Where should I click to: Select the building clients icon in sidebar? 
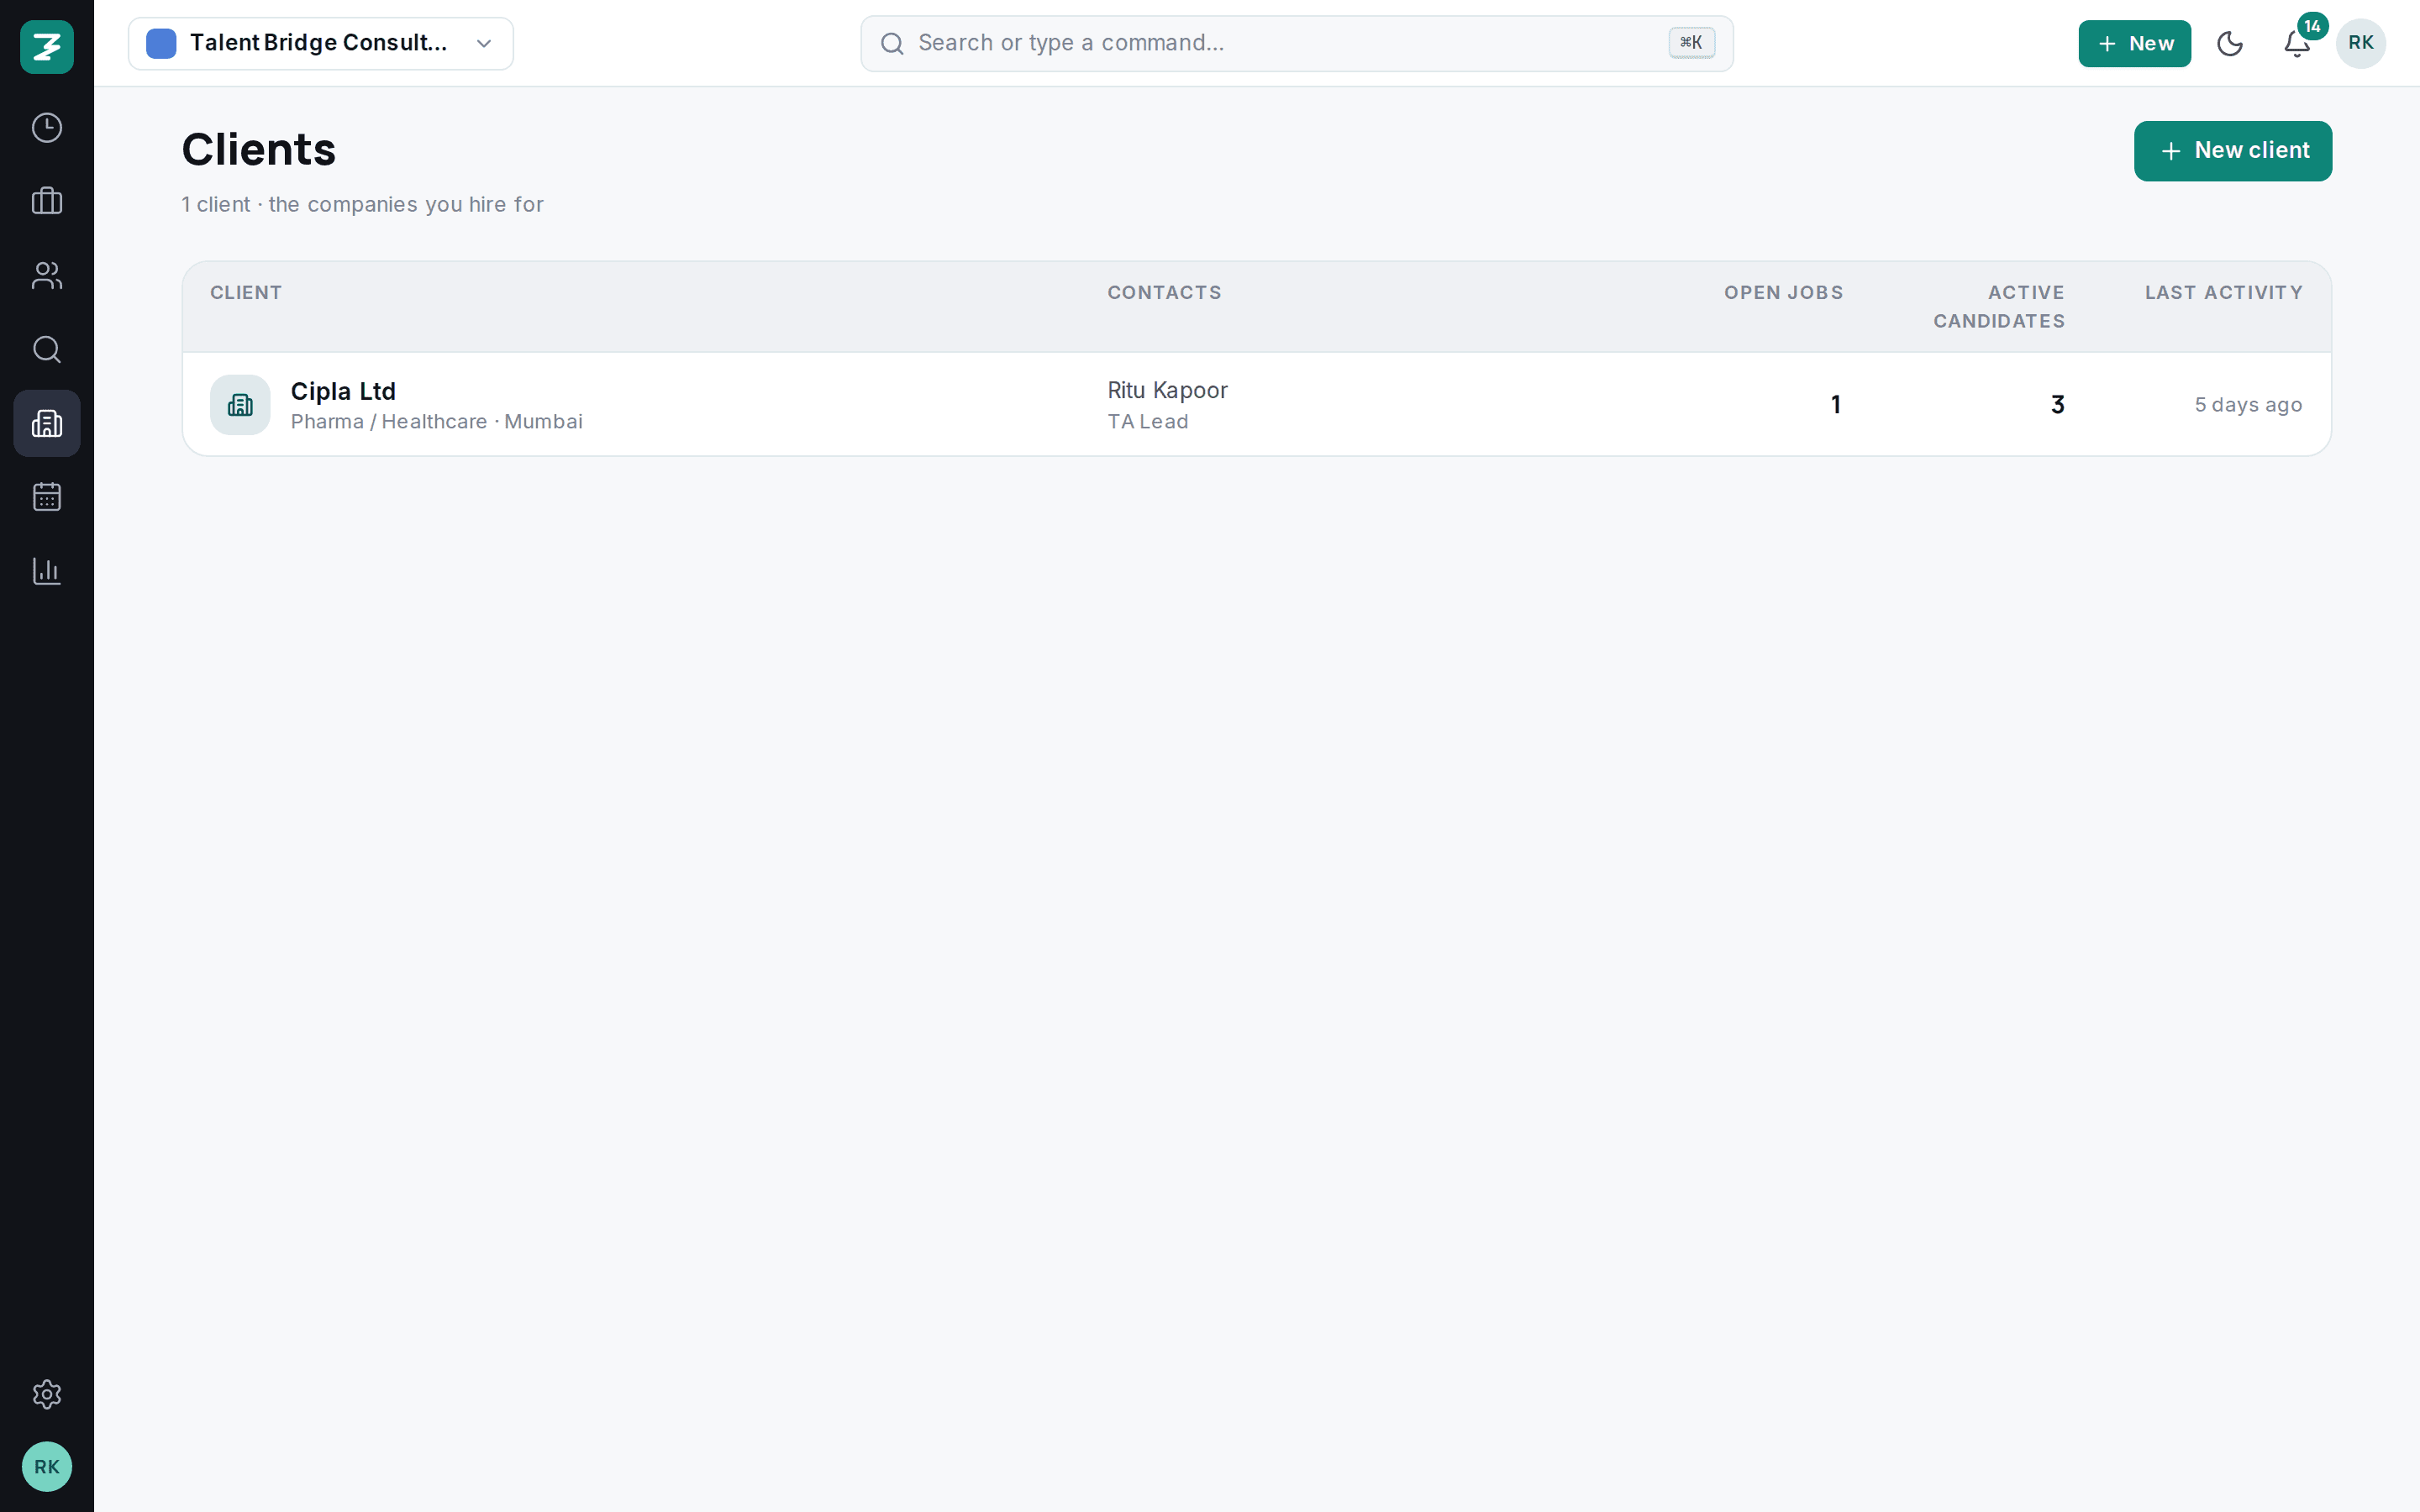pos(47,423)
